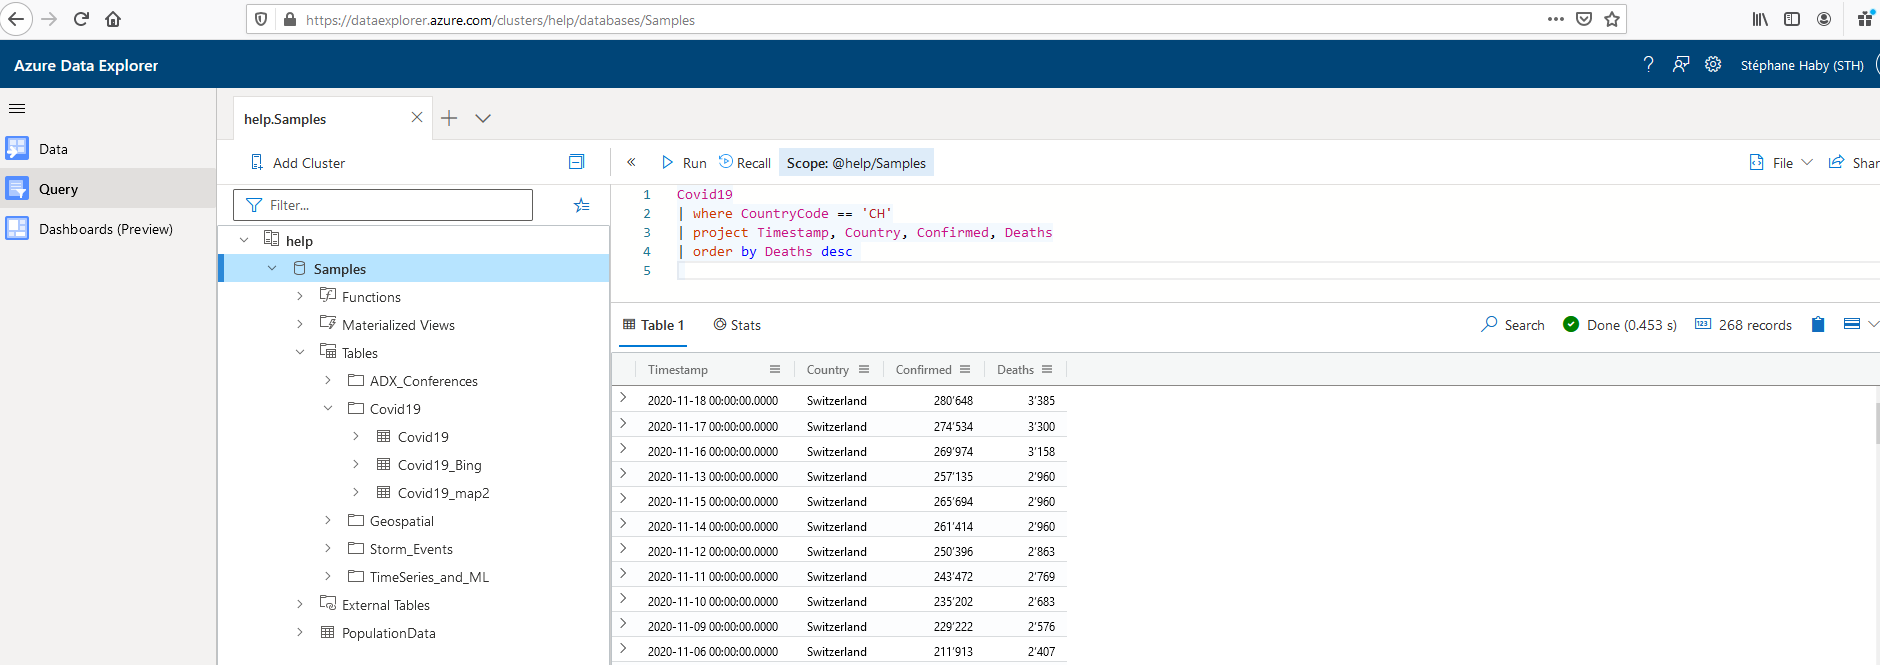Open the Stats tab
The height and width of the screenshot is (665, 1880).
point(737,325)
